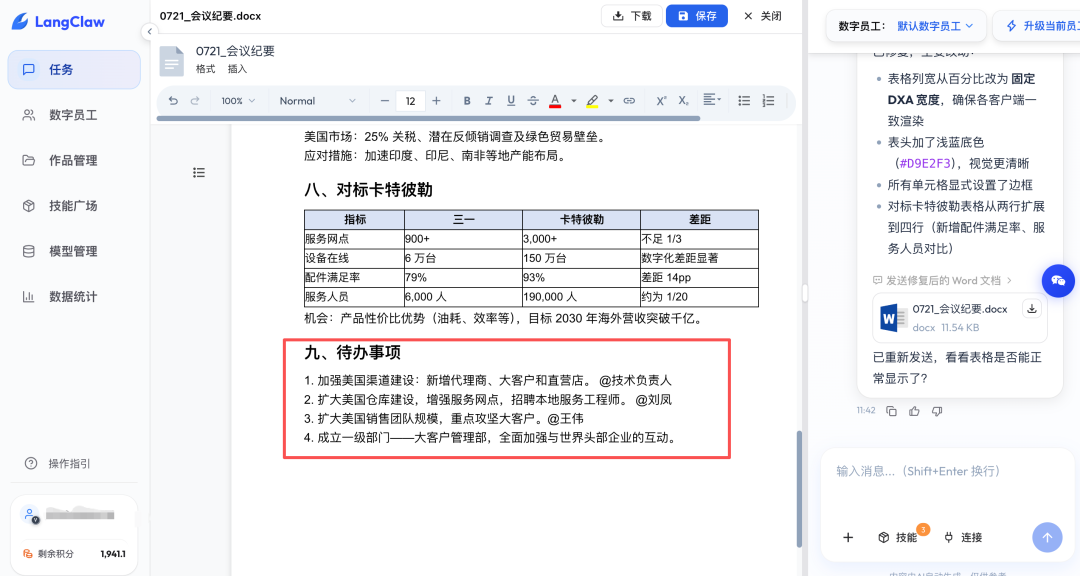Toggle underline formatting

(511, 101)
